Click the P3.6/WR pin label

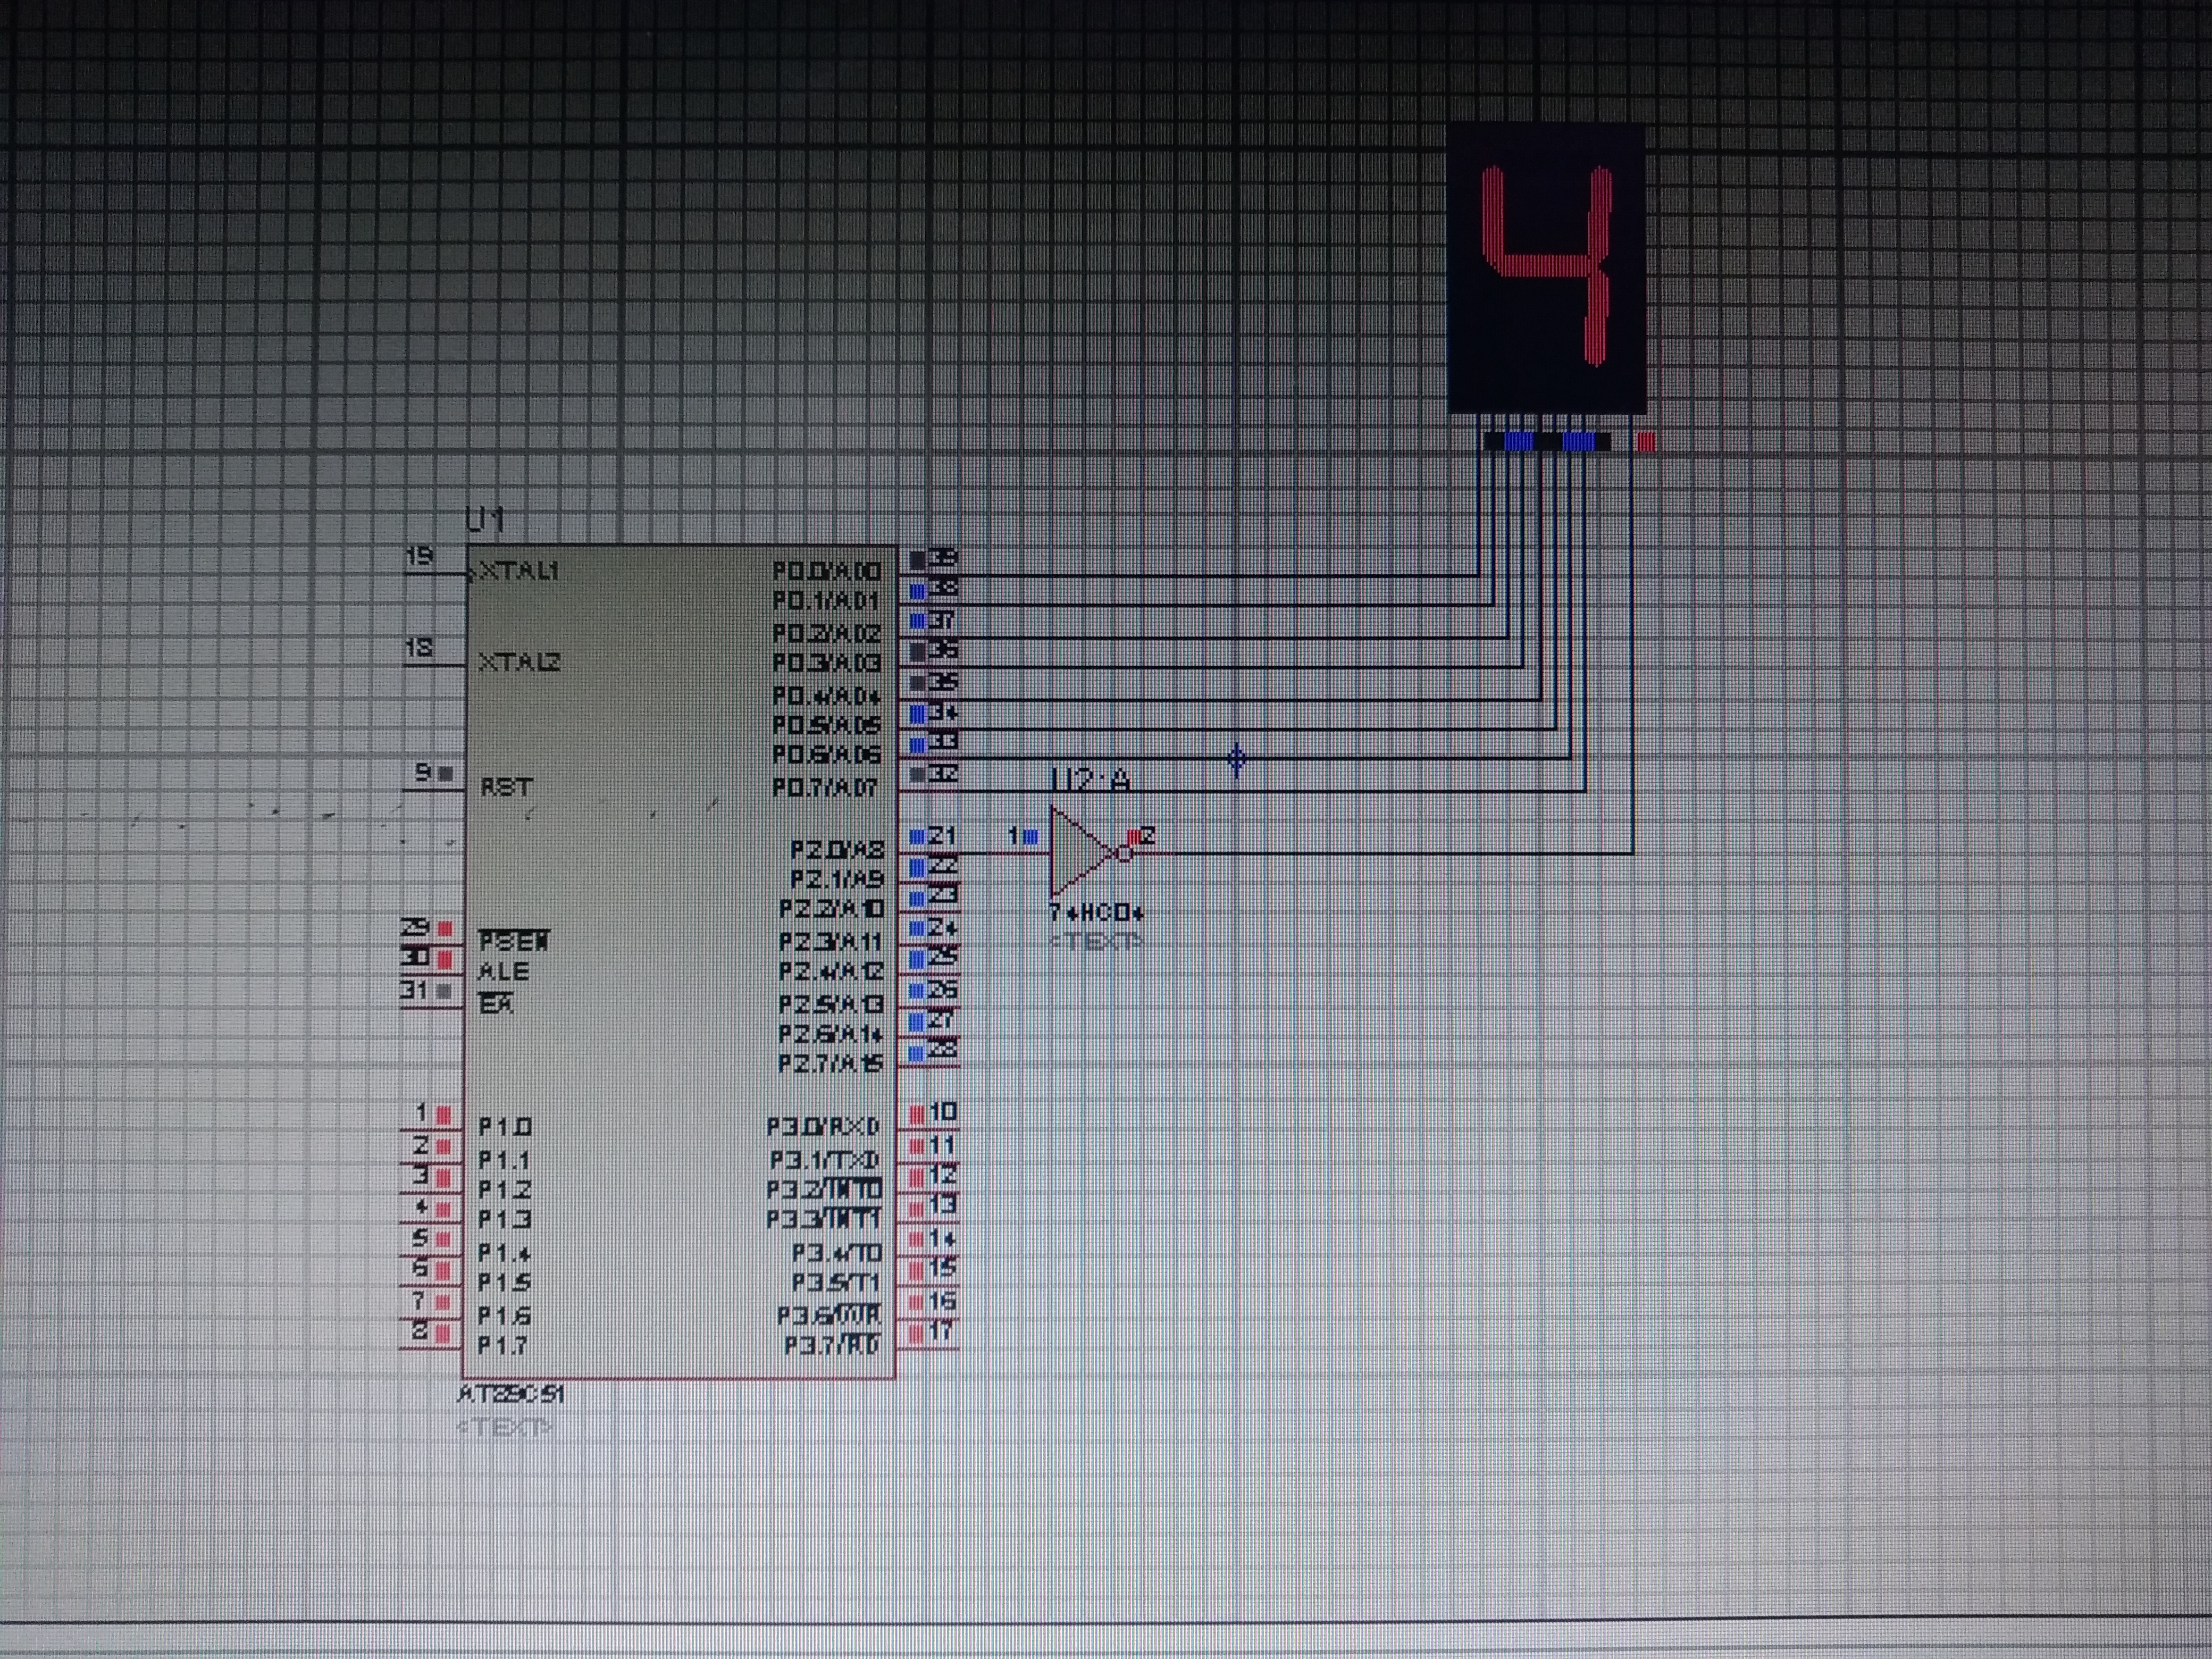tap(829, 1315)
